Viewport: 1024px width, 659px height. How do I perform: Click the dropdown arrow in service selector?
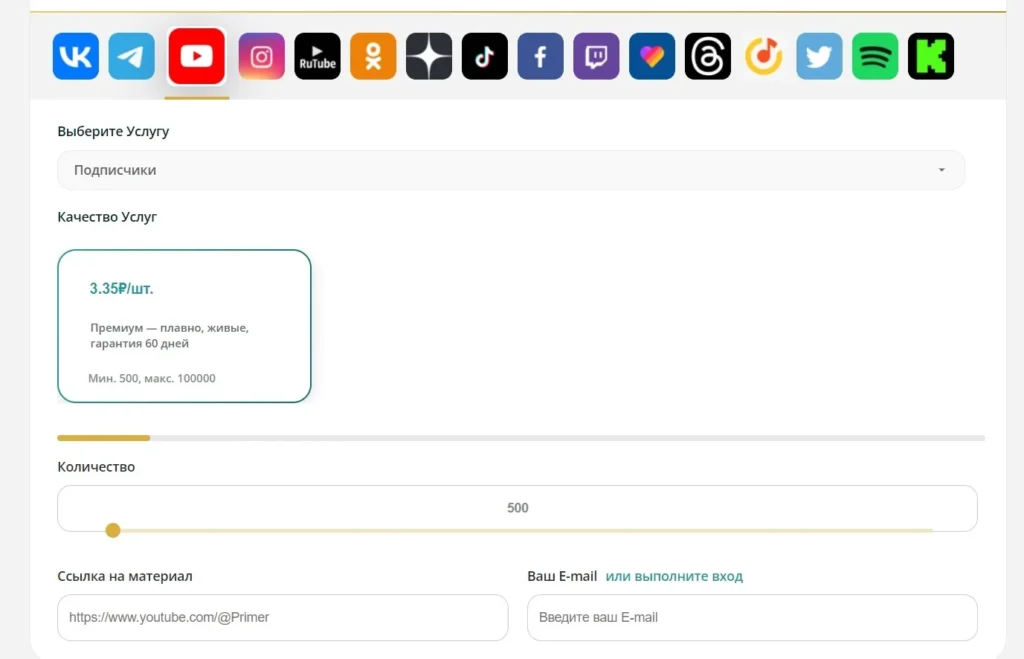coord(942,170)
